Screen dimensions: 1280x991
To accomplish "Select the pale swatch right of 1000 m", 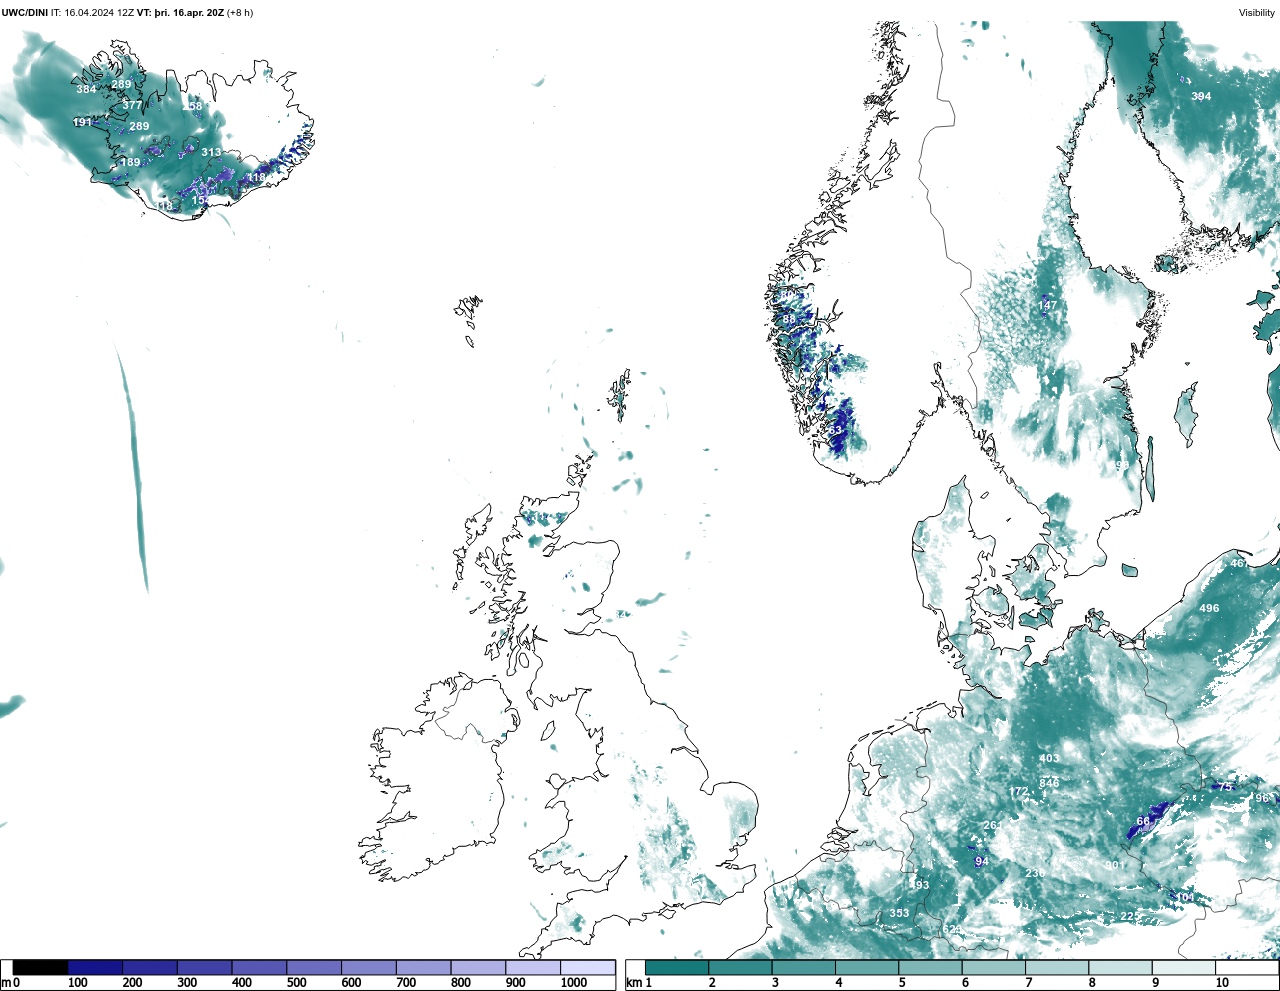I will (x=587, y=967).
